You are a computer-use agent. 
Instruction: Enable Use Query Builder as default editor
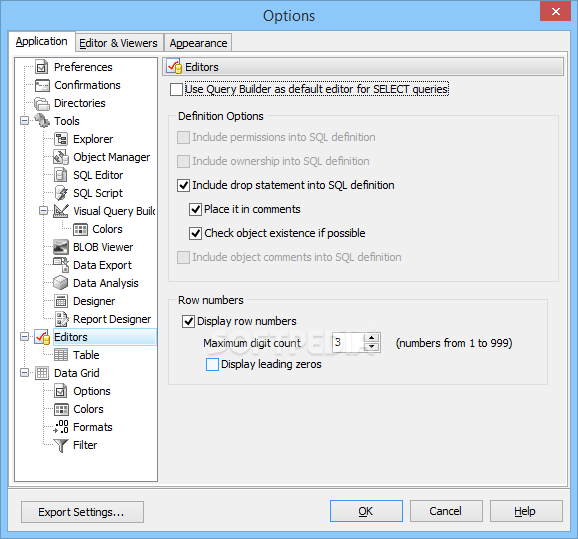[176, 90]
